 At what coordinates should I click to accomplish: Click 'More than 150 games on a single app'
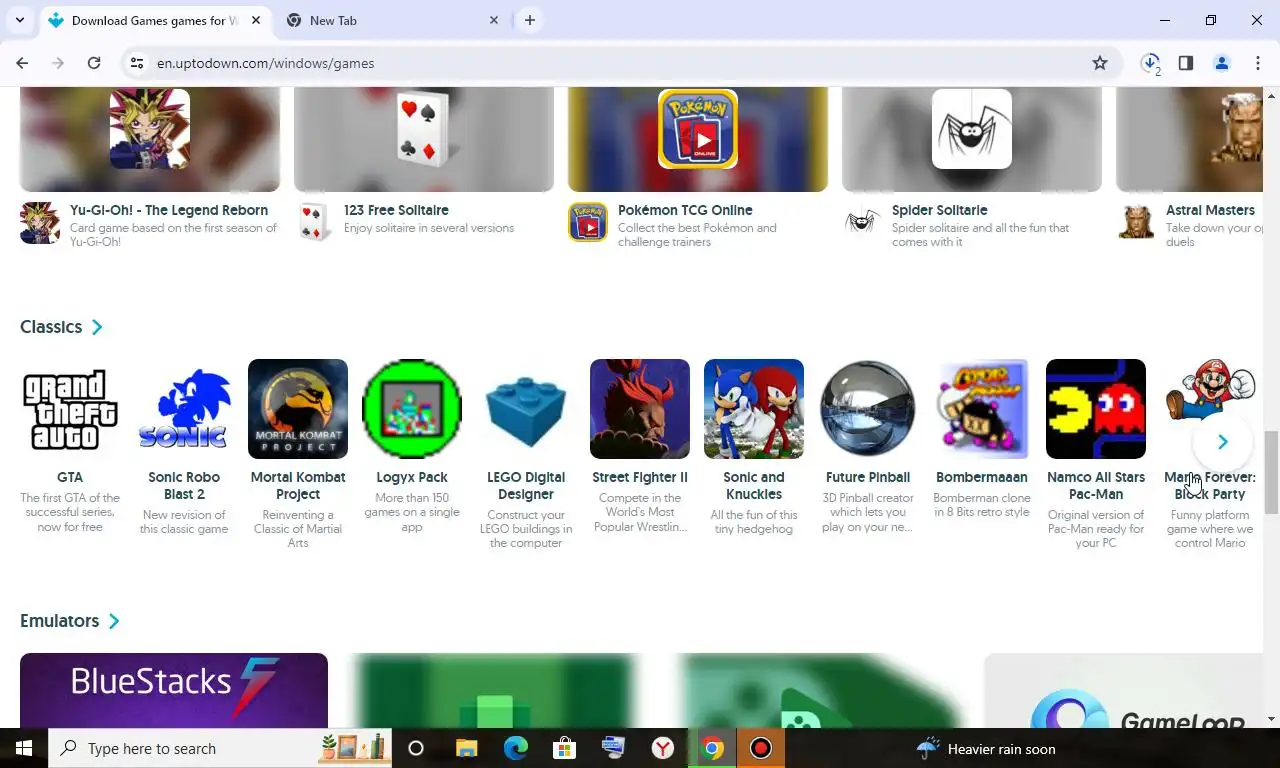click(412, 512)
